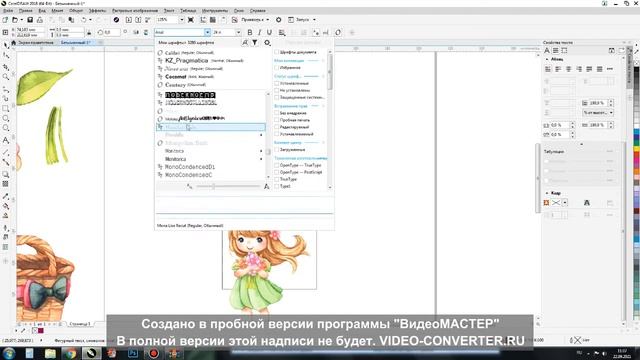Select the Freehand drawing tool
This screenshot has height=360, width=640.
[6, 88]
